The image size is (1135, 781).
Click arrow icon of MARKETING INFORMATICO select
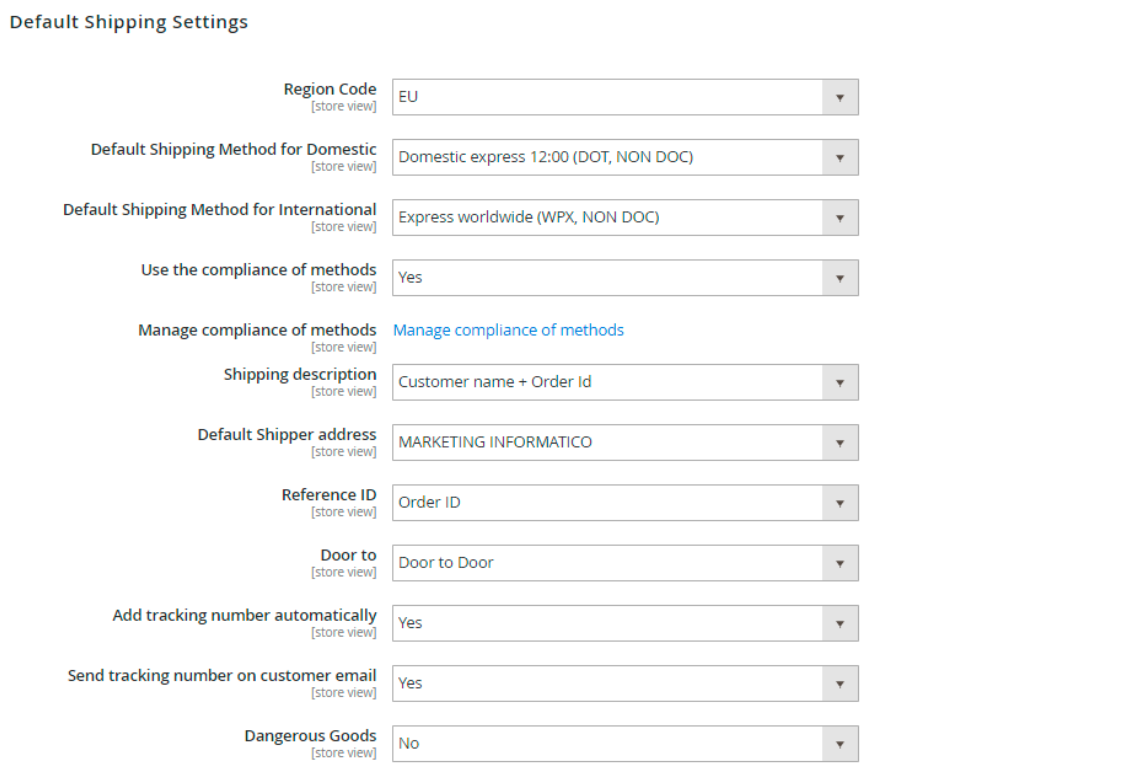point(840,442)
